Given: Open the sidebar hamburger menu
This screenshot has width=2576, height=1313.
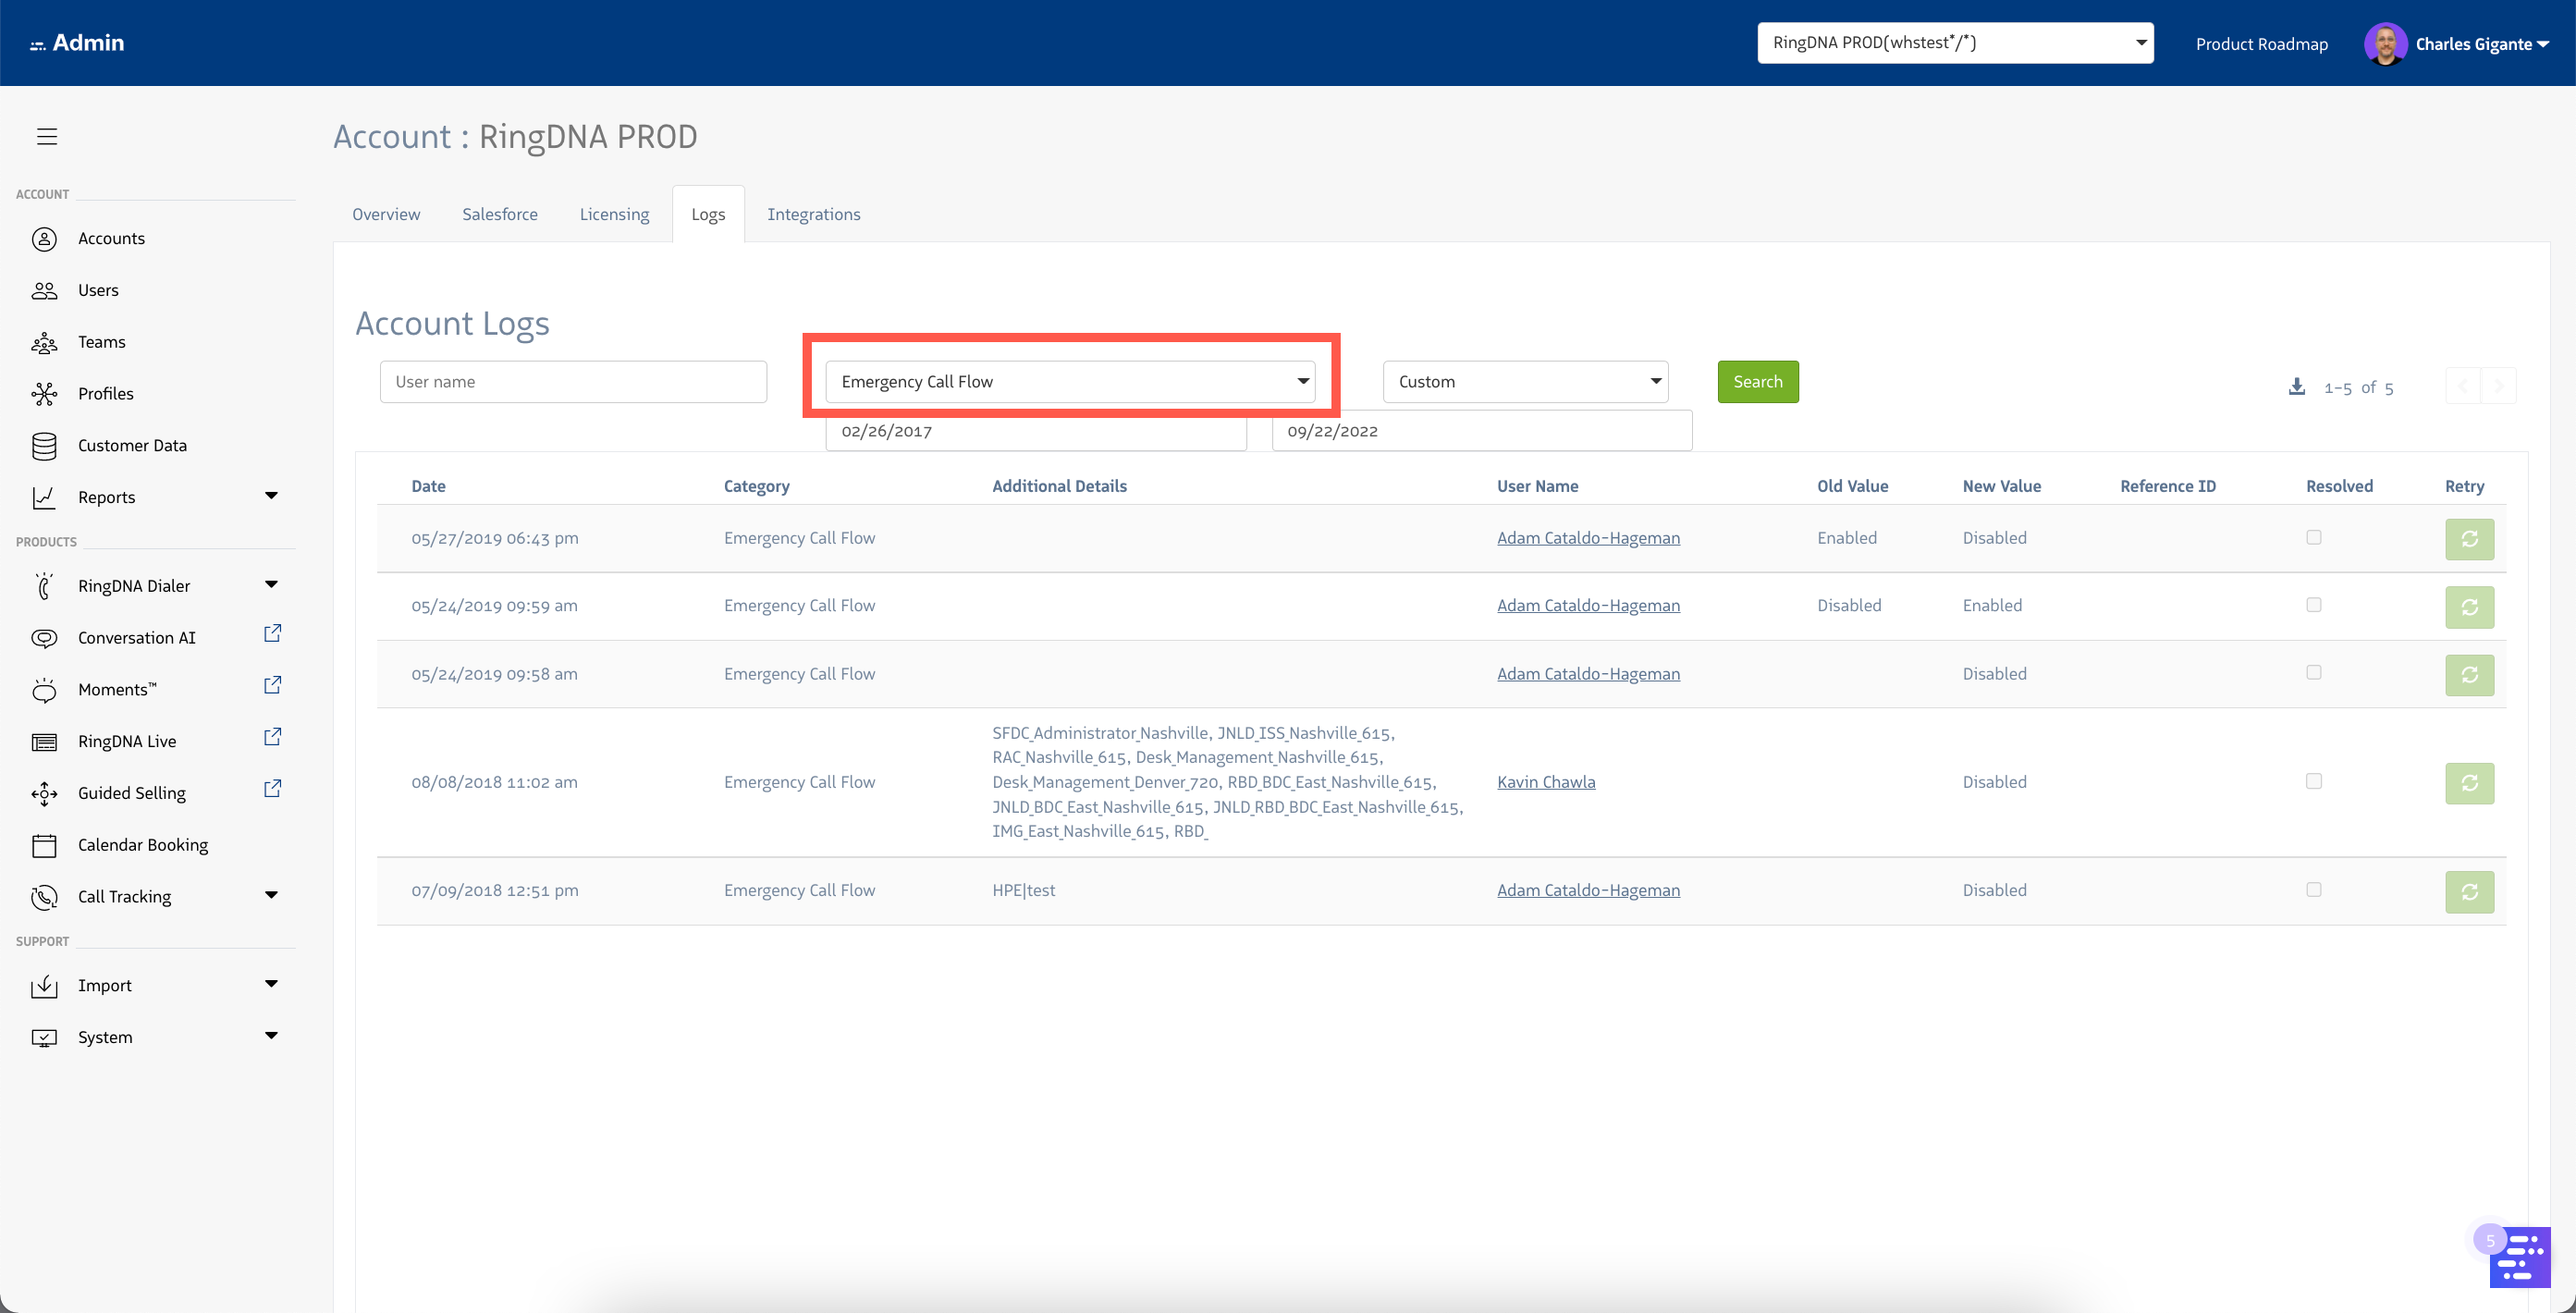Looking at the screenshot, I should (46, 136).
